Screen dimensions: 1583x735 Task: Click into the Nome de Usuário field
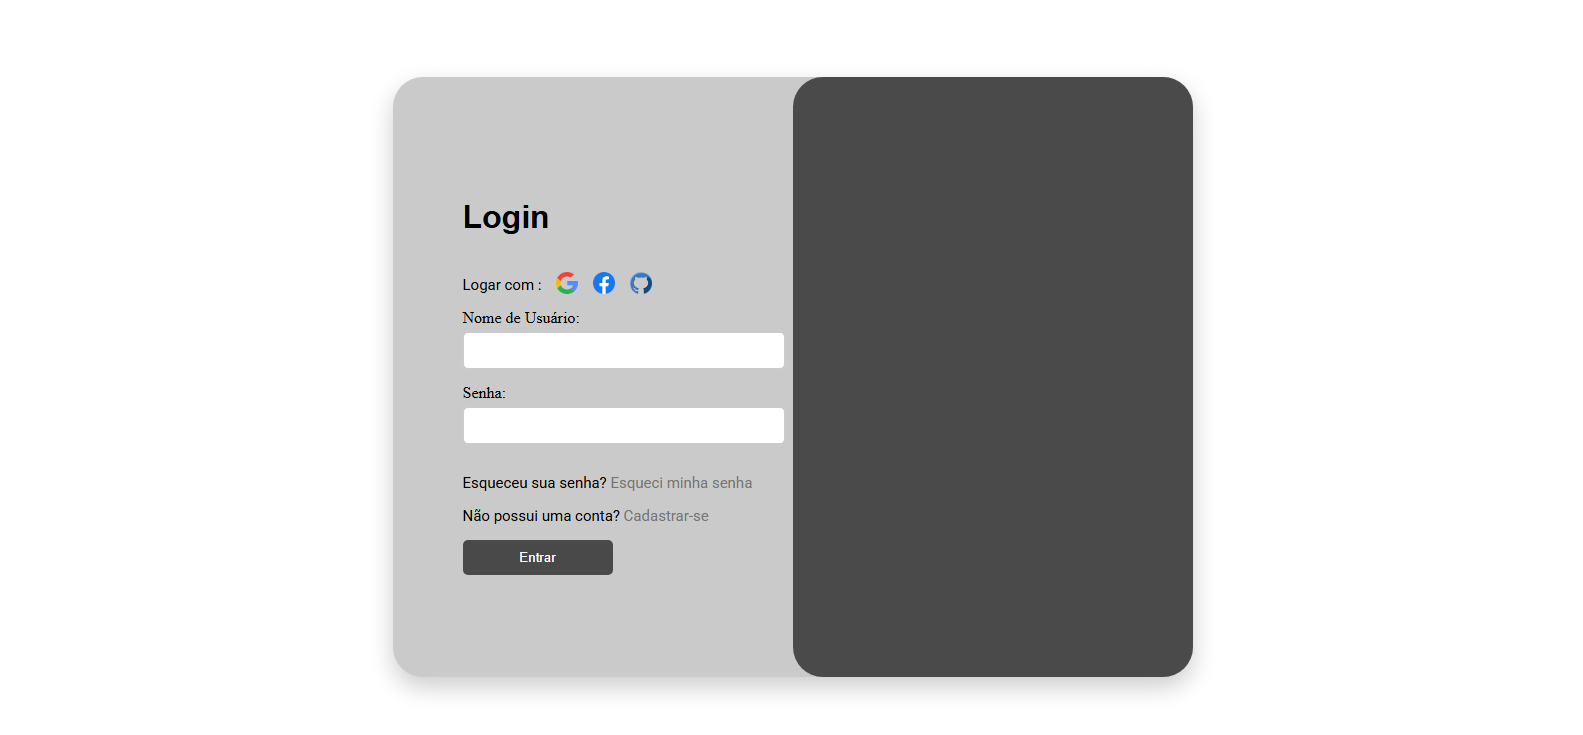(623, 350)
